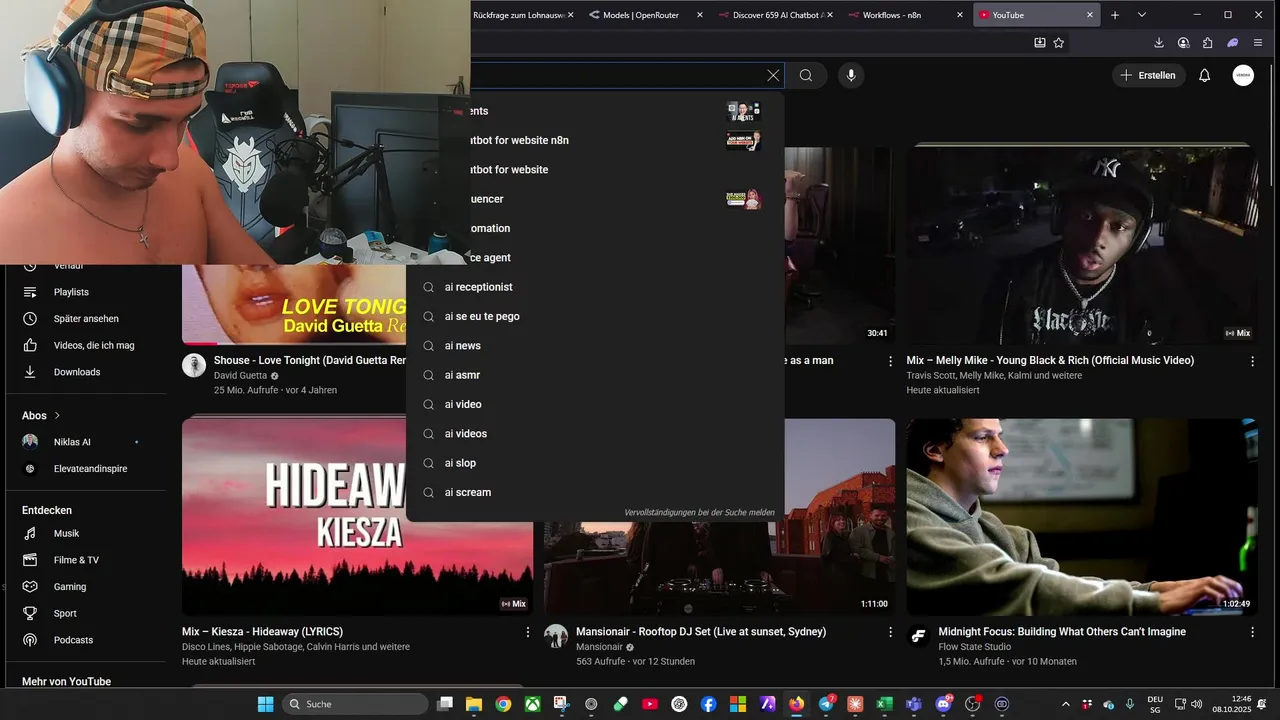This screenshot has height=720, width=1280.
Task: Open File Explorer from the taskbar
Action: coord(474,704)
